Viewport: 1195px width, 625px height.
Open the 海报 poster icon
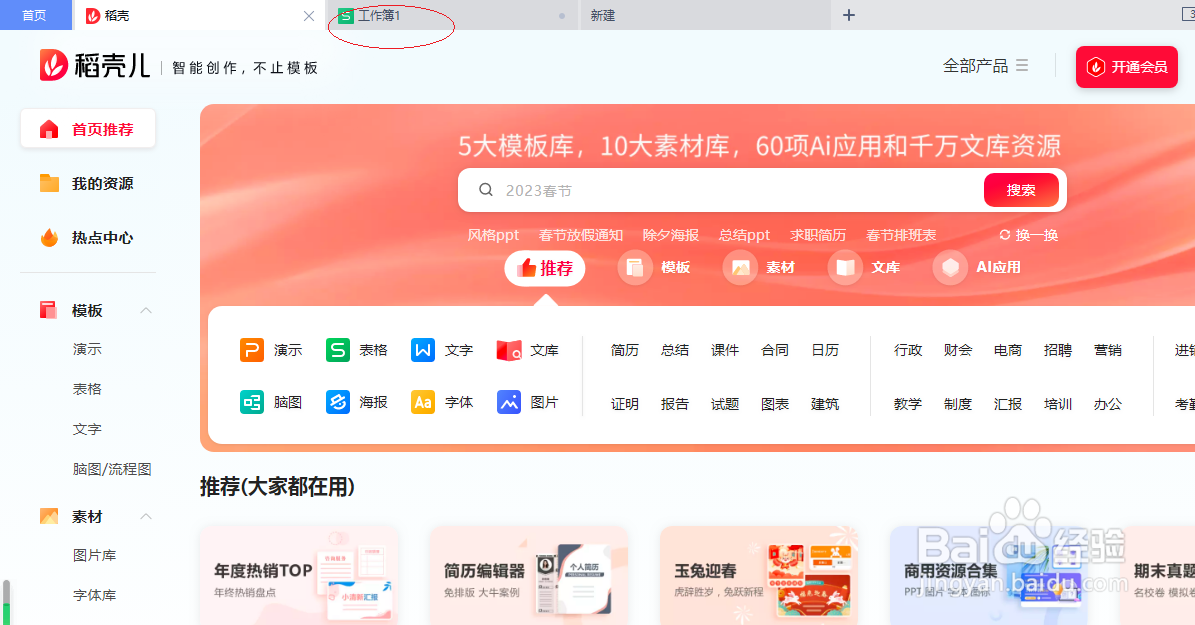338,402
